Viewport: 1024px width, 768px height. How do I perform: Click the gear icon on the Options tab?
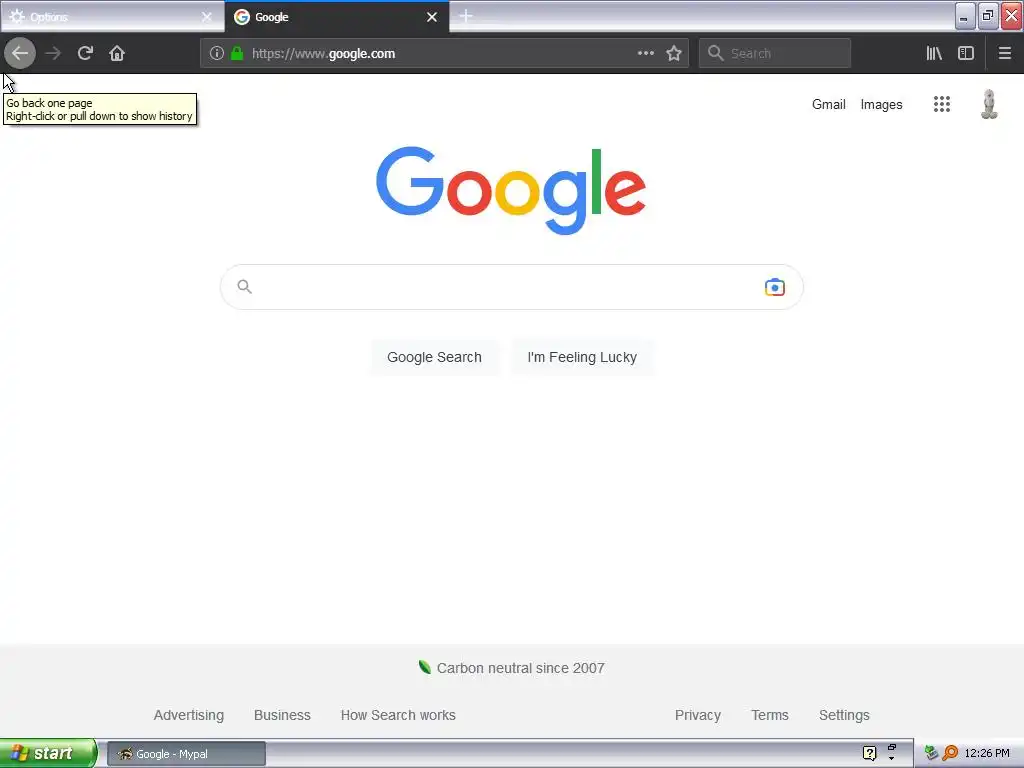(17, 17)
